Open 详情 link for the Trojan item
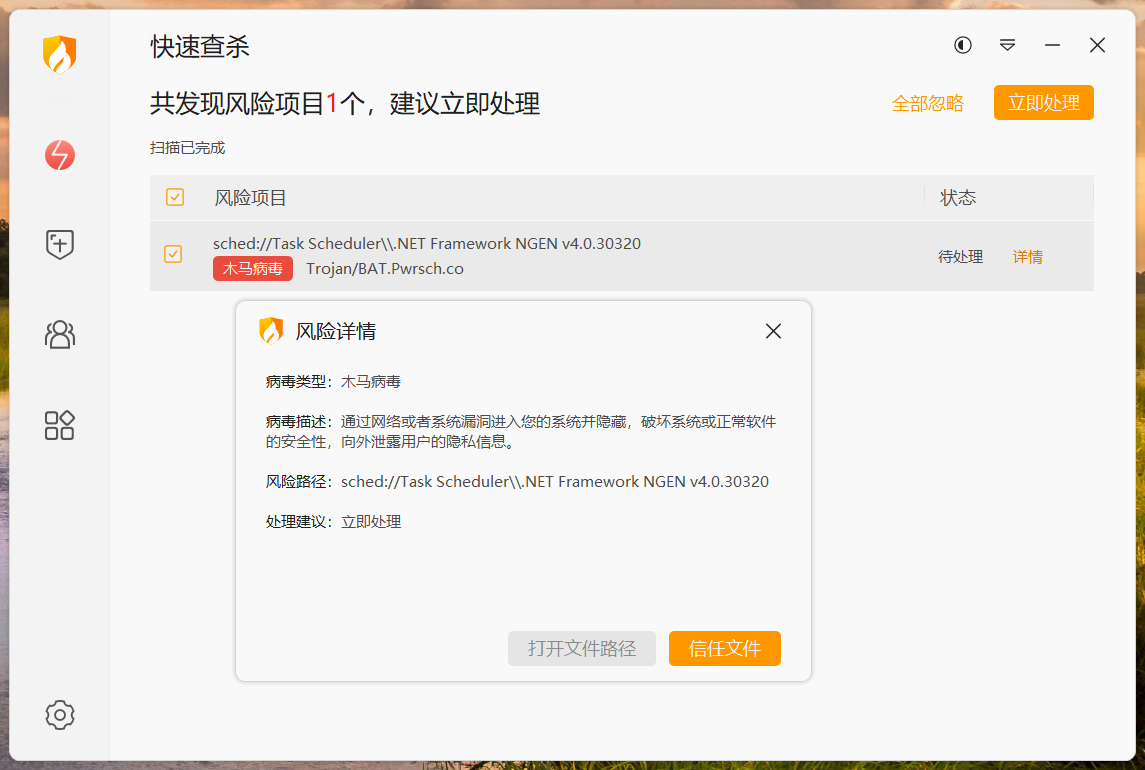Image resolution: width=1145 pixels, height=770 pixels. point(1027,257)
